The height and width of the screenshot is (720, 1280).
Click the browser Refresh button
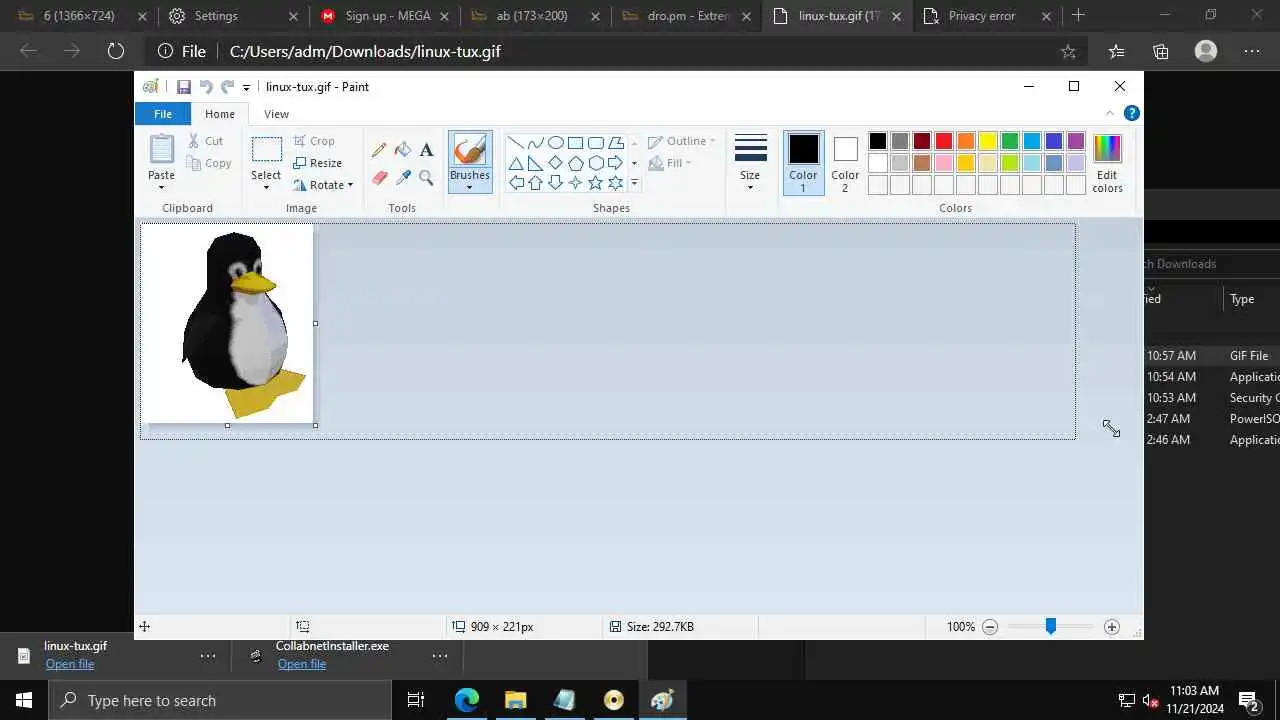(115, 51)
